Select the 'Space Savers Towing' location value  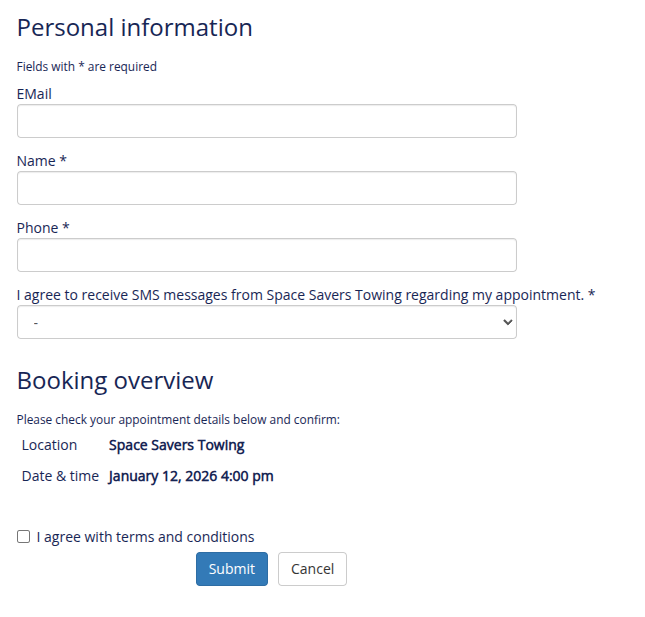coord(176,445)
